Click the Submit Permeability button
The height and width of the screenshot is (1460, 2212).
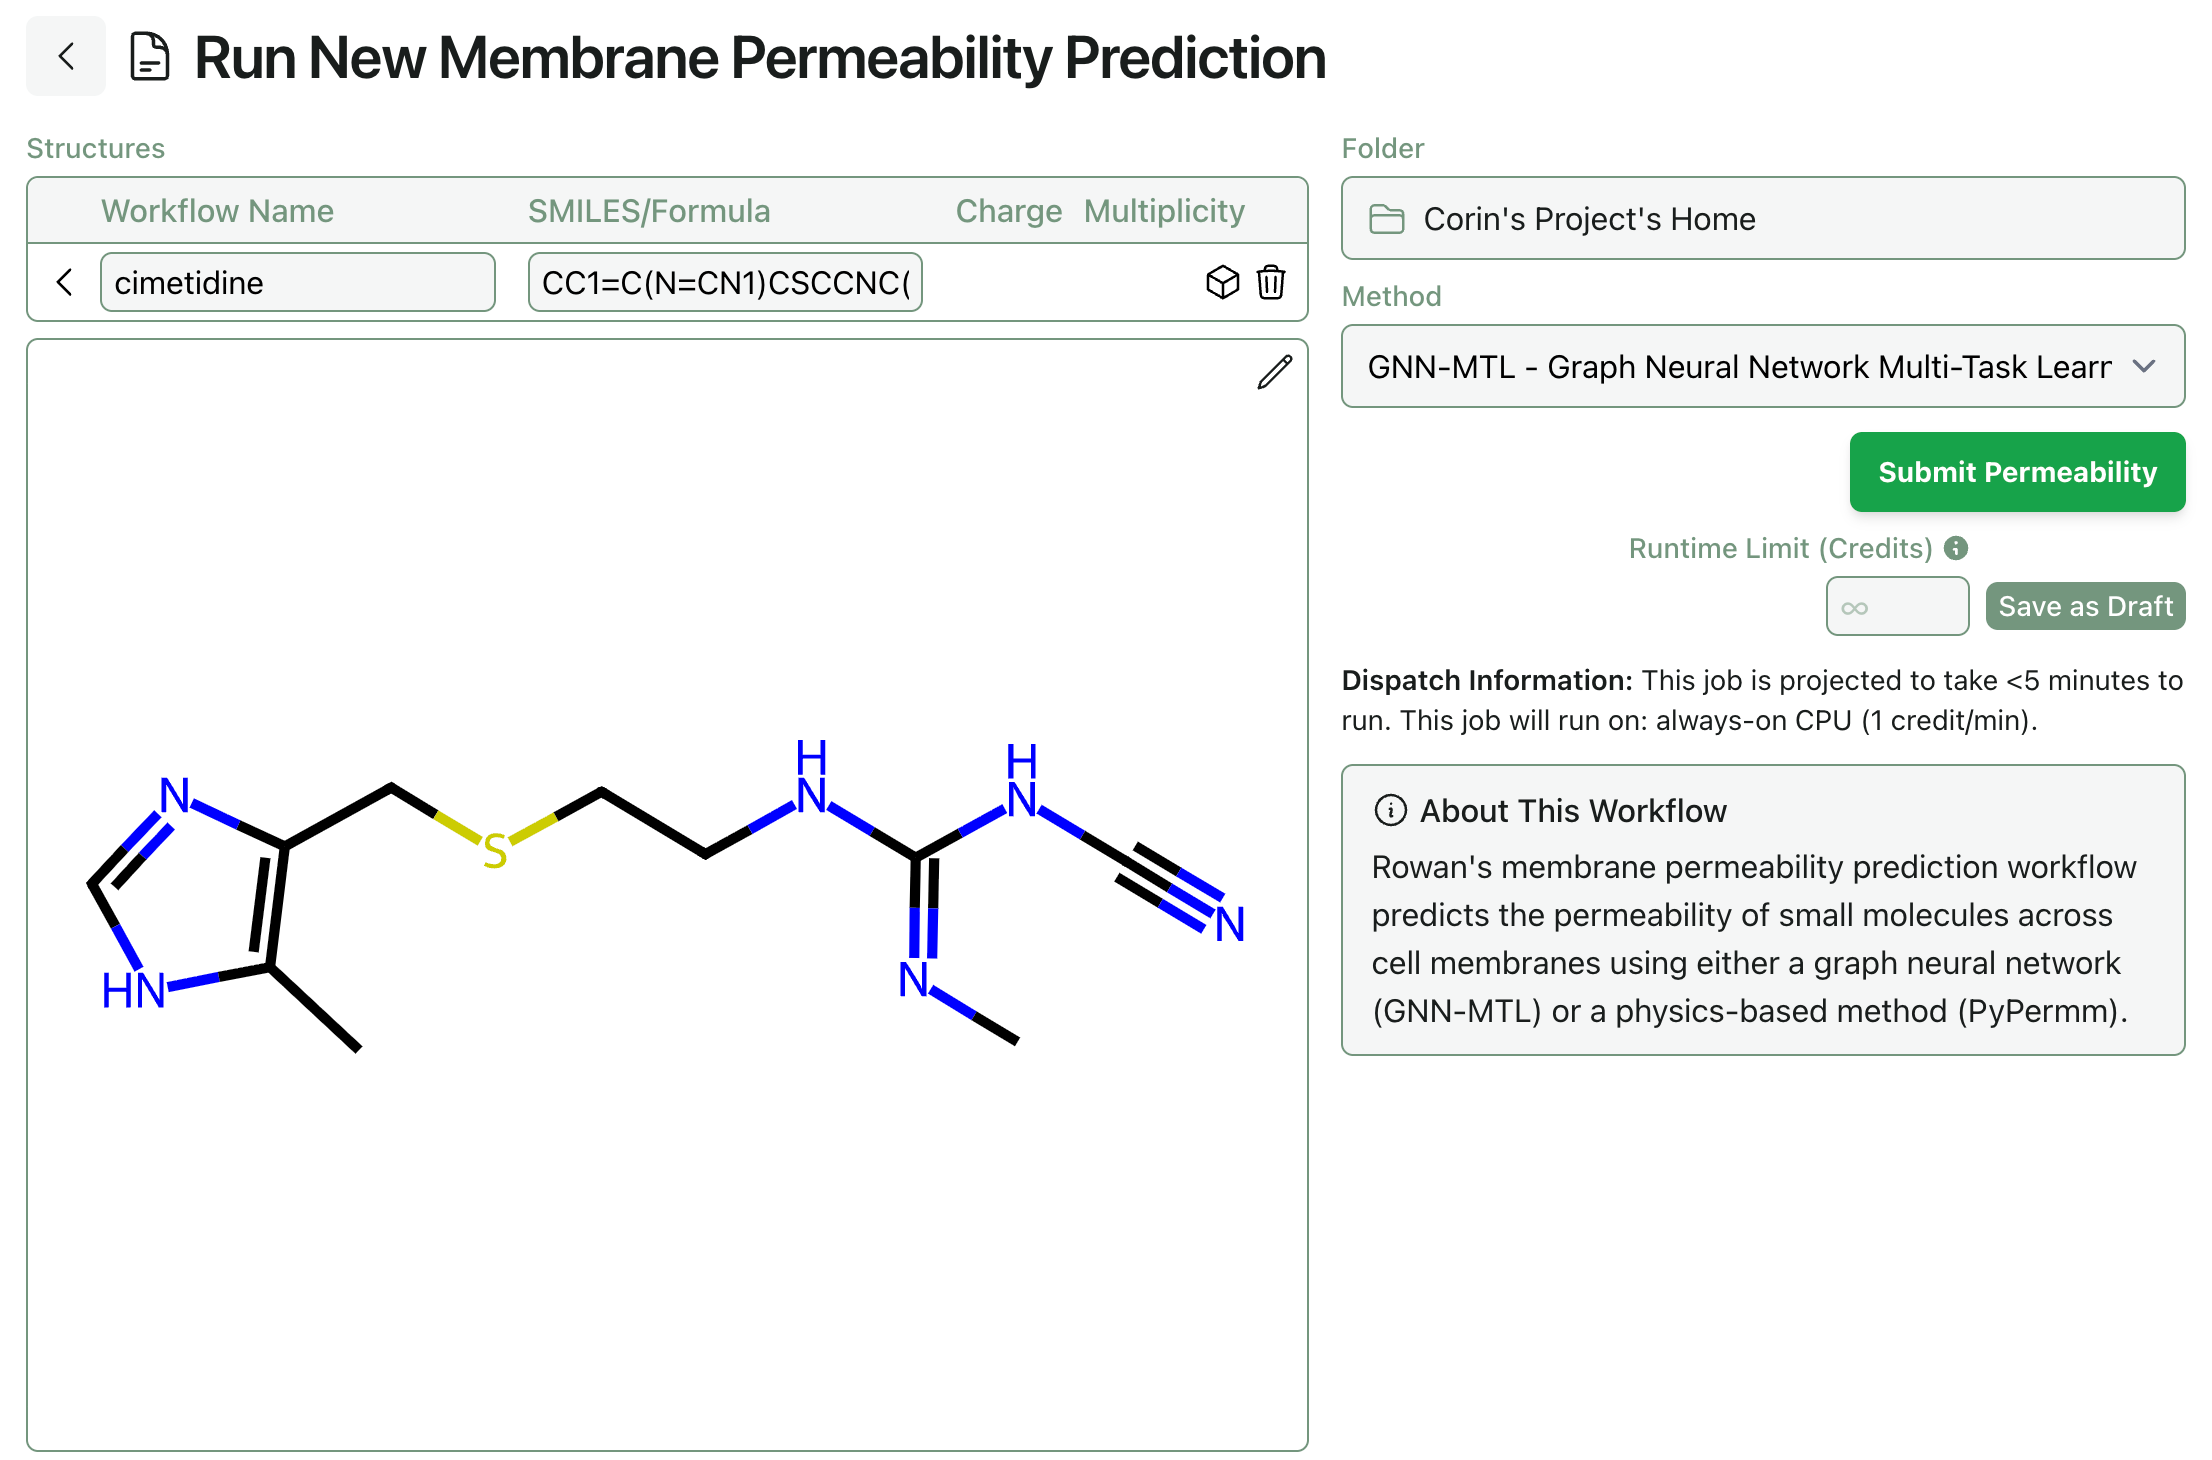[2016, 472]
